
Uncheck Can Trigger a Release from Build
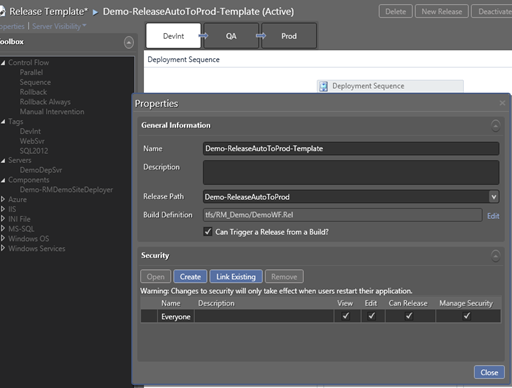coord(208,231)
